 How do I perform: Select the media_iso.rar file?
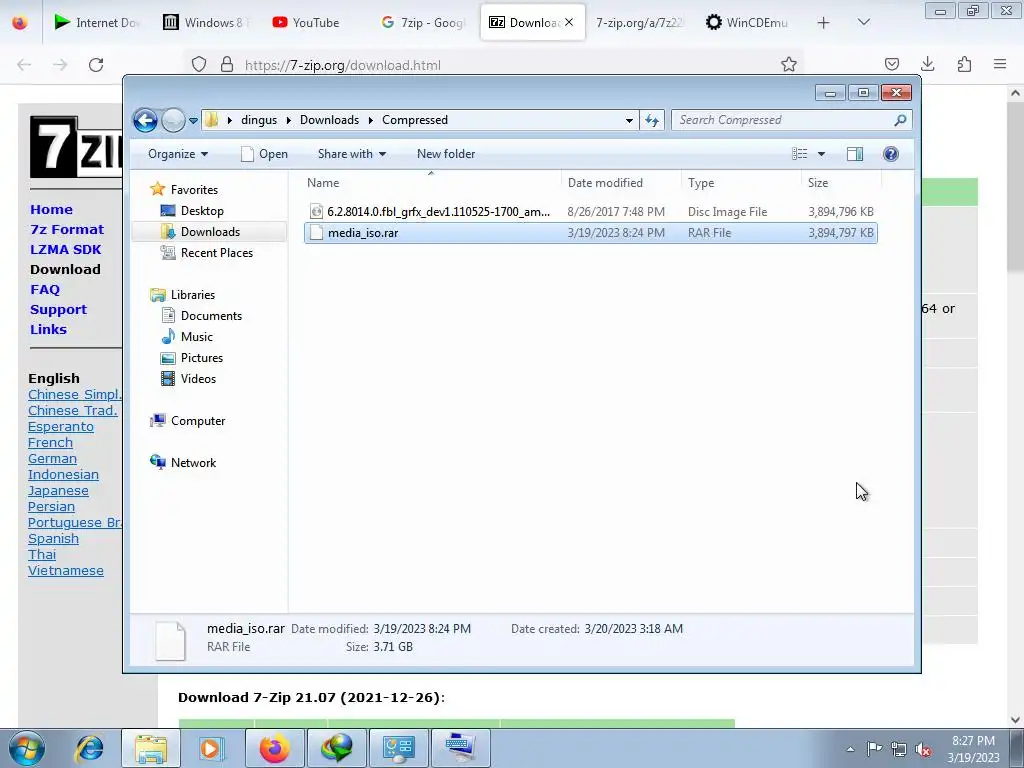(590, 233)
